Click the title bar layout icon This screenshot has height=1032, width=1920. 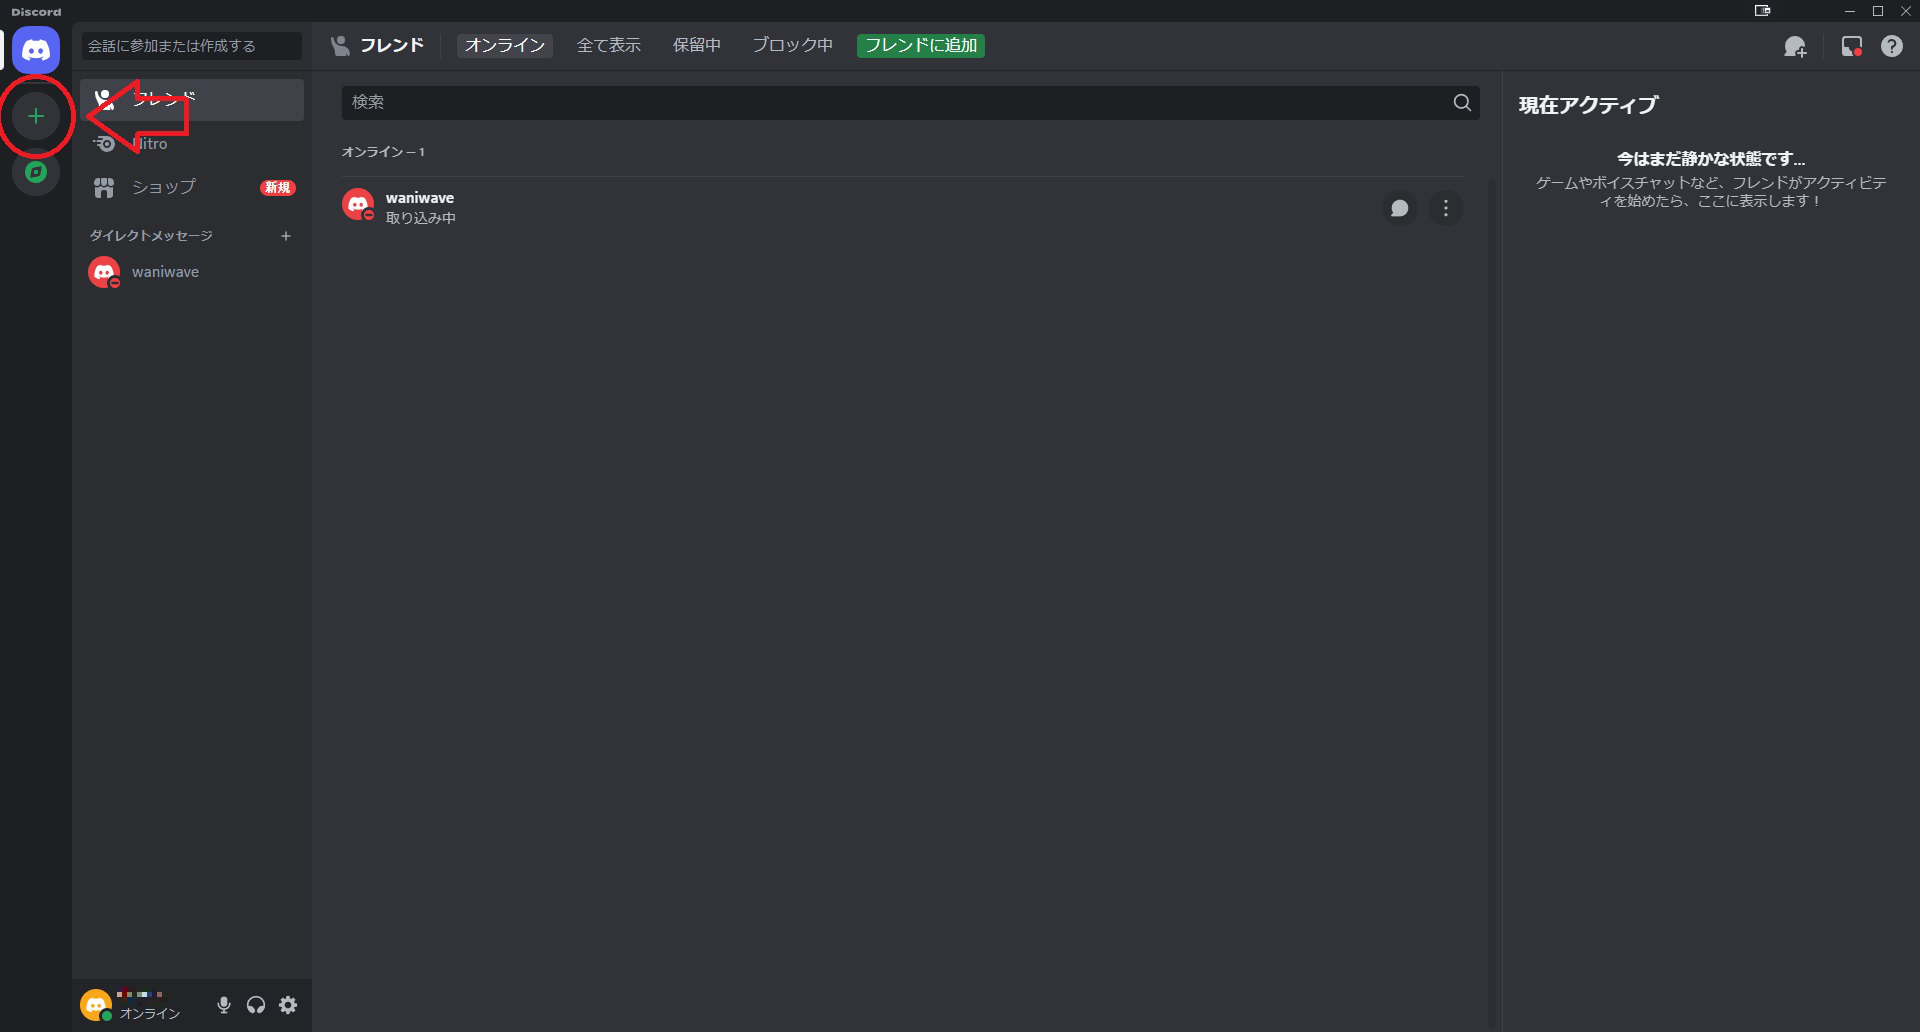pos(1762,11)
